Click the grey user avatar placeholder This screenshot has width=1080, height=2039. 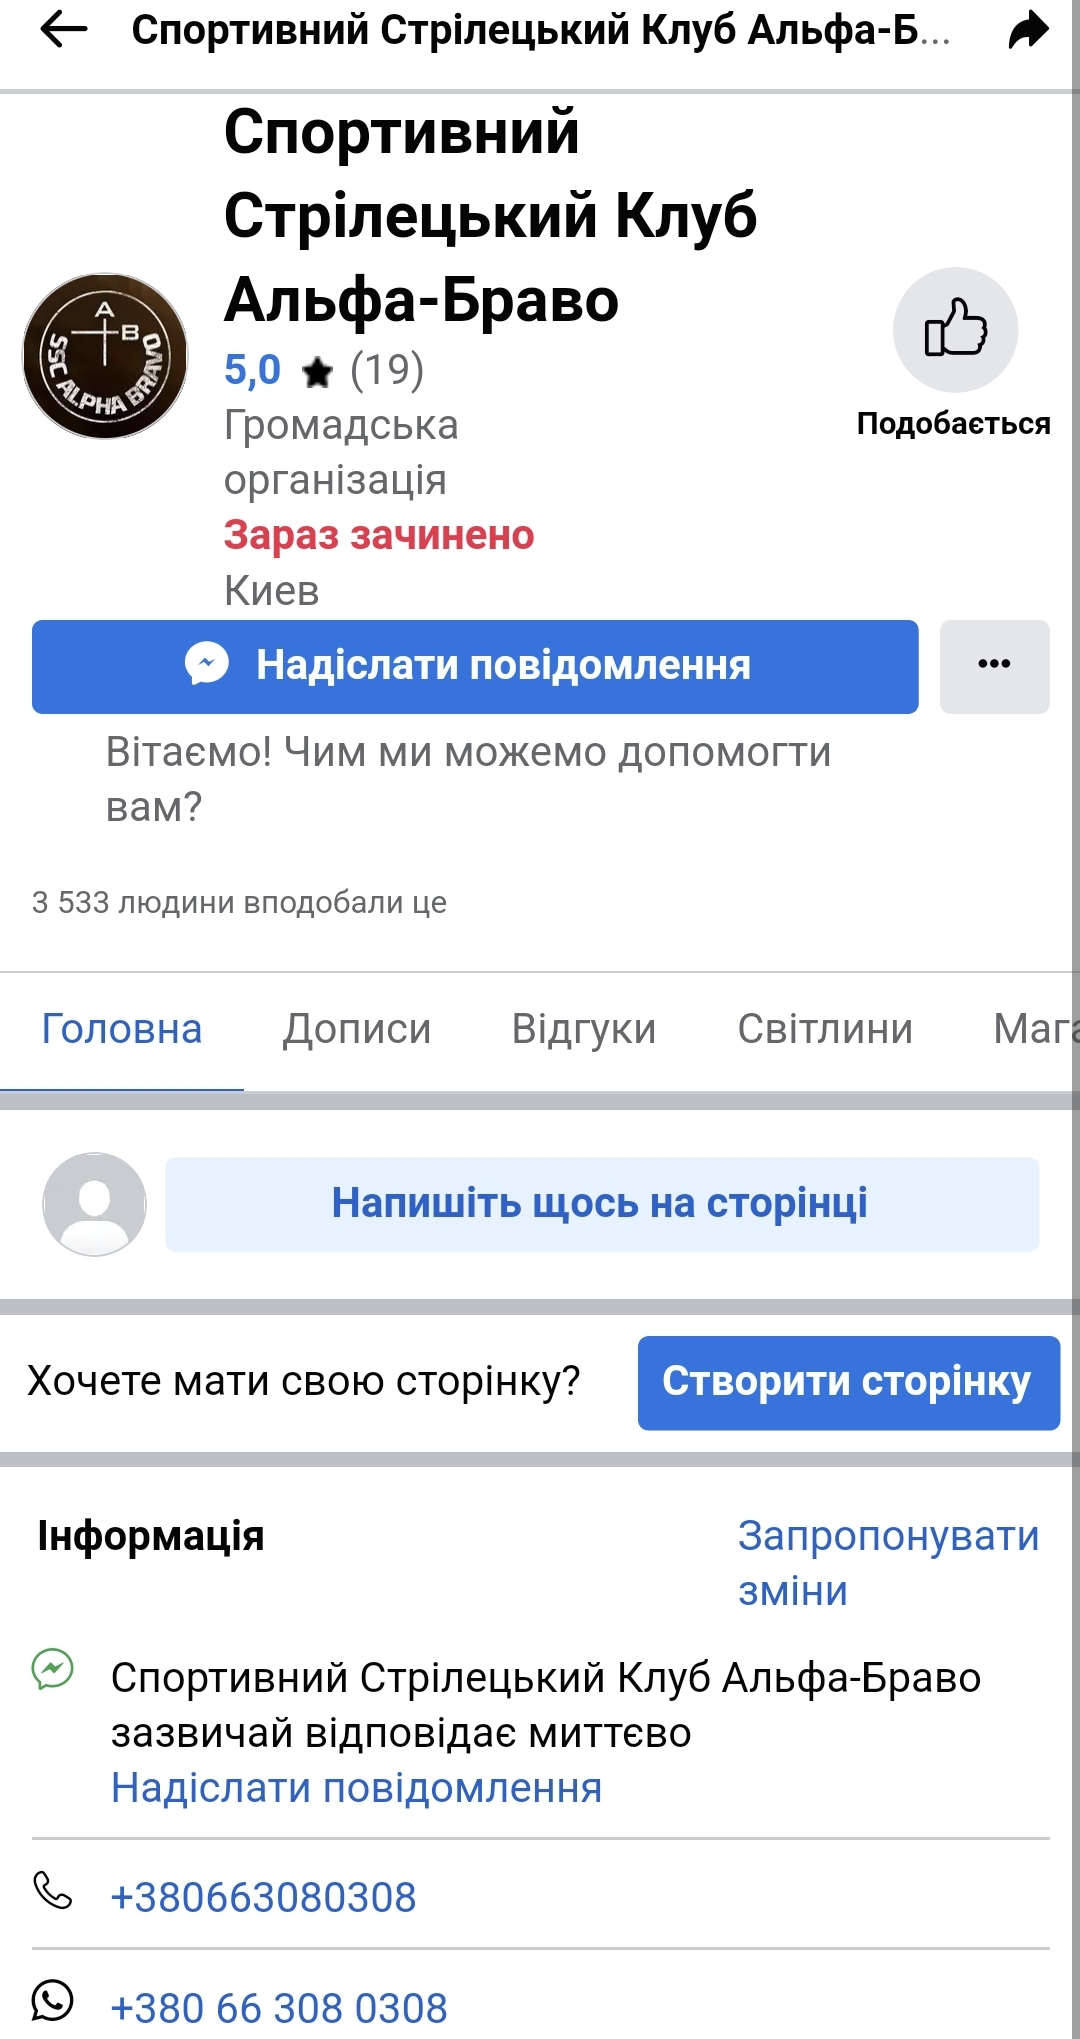click(x=94, y=1204)
